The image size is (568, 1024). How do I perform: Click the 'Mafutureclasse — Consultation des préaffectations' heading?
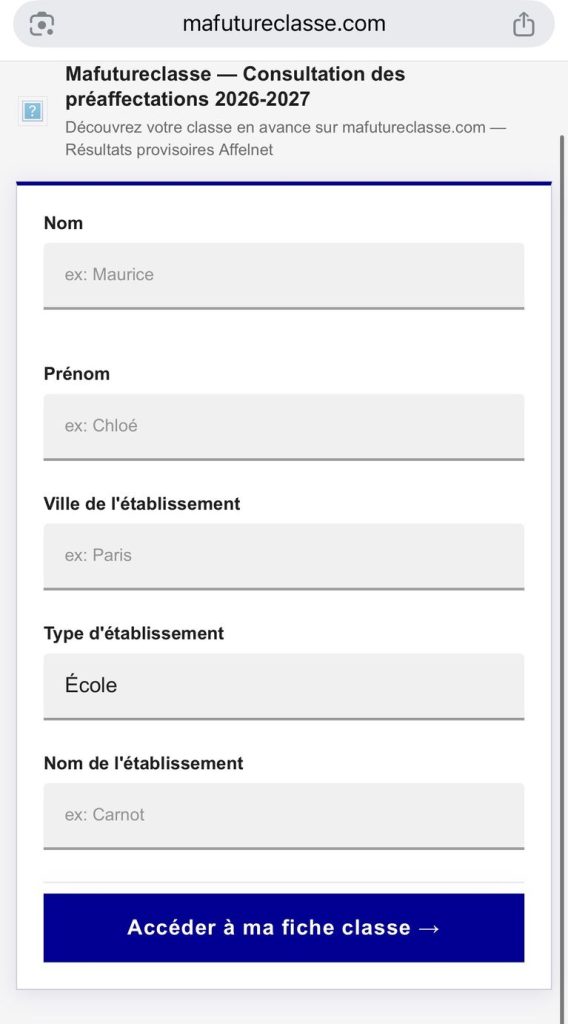(235, 87)
